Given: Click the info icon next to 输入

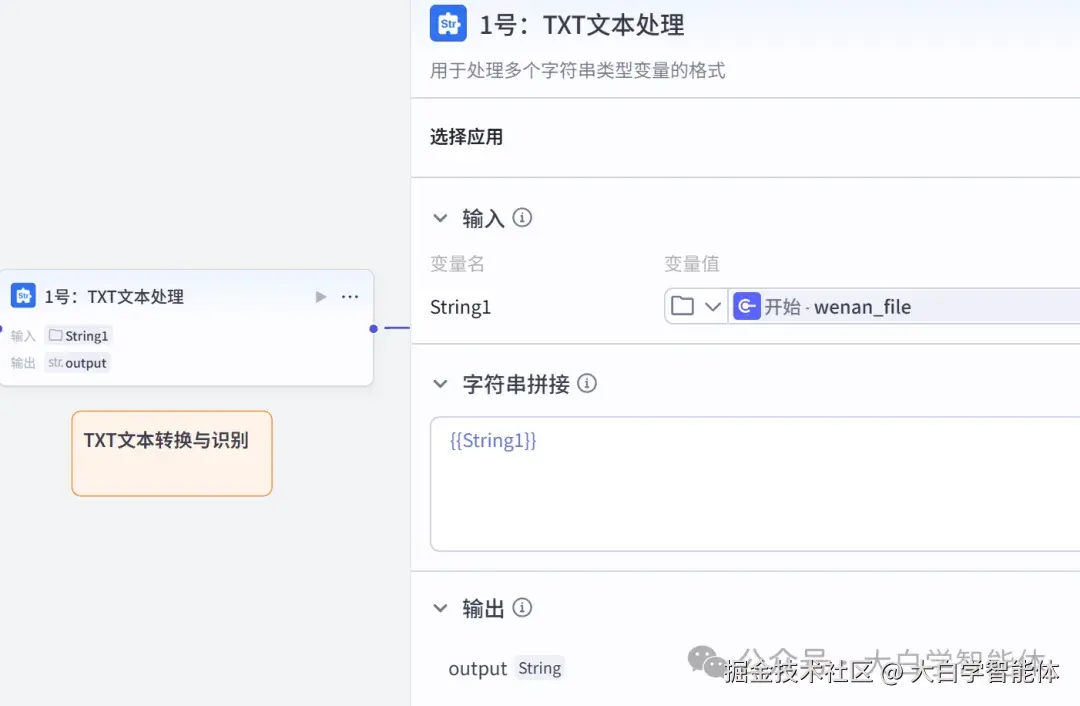Looking at the screenshot, I should [522, 217].
